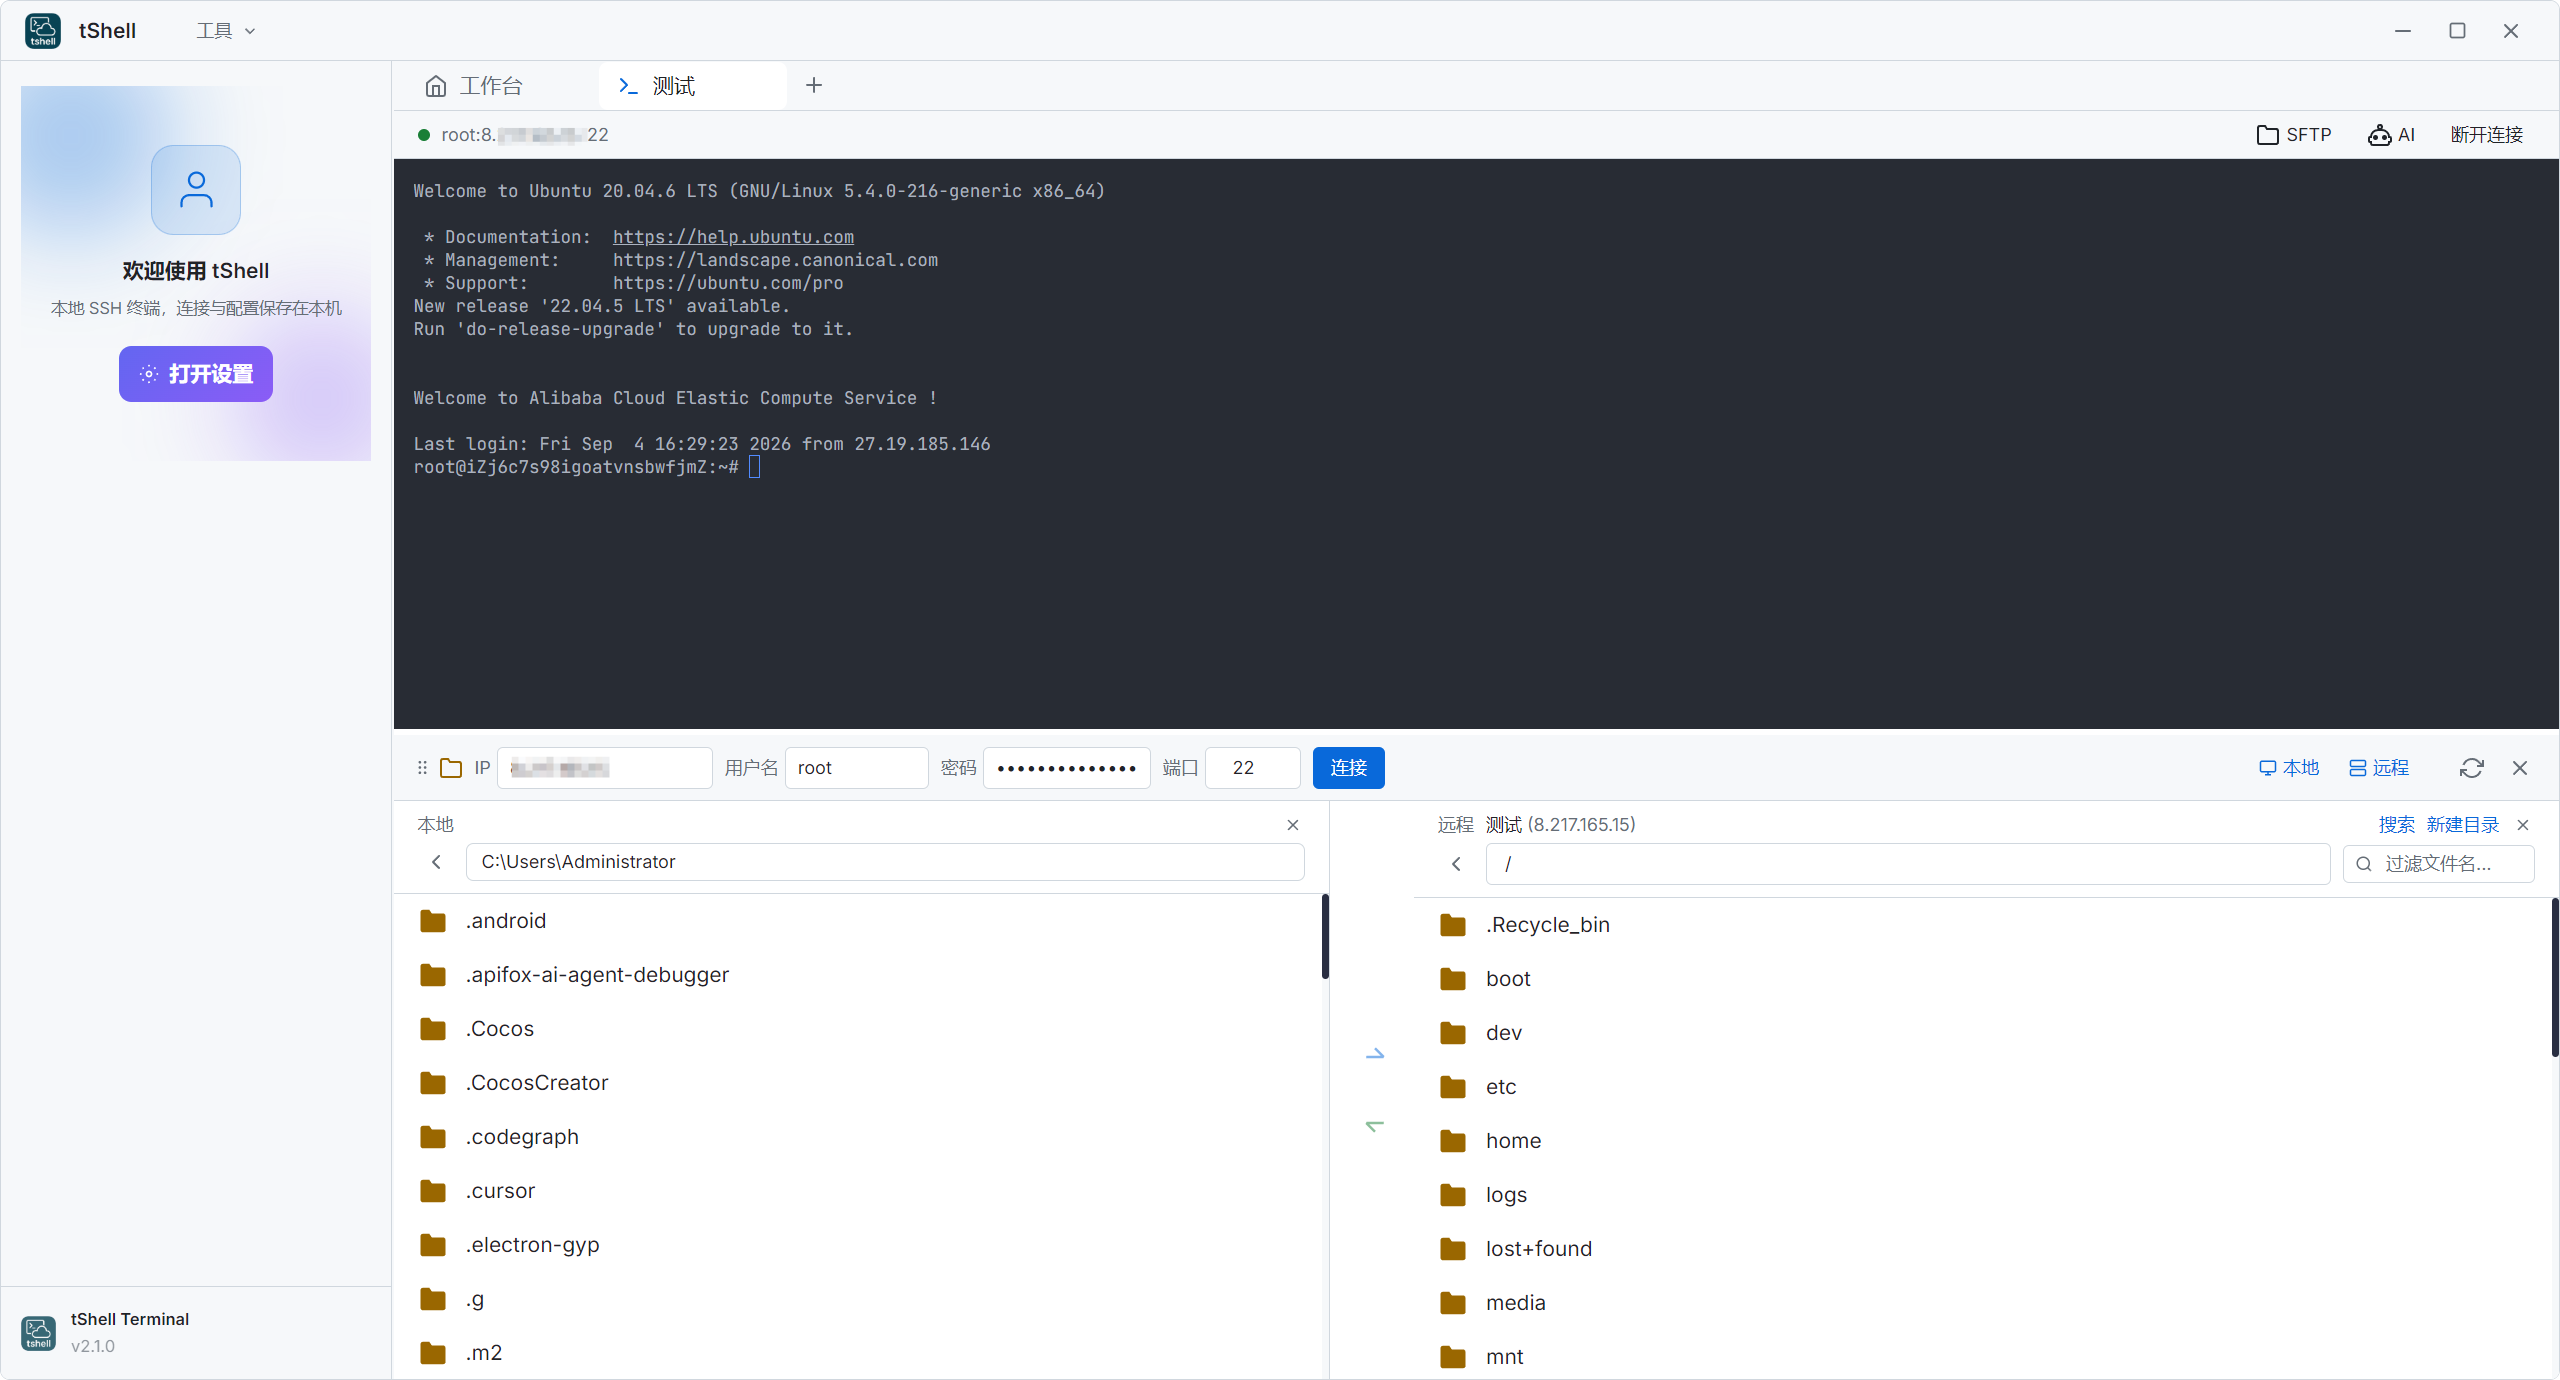Click the 打开设置 button
The image size is (2560, 1380).
tap(196, 374)
